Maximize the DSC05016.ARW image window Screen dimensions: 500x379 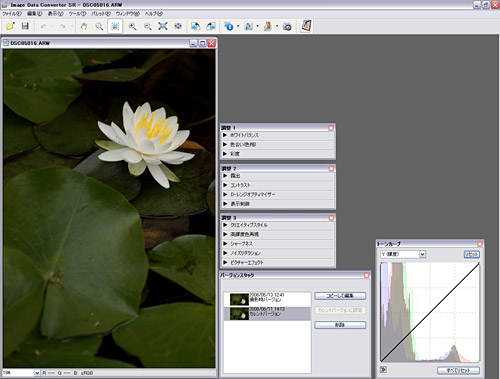coord(202,43)
